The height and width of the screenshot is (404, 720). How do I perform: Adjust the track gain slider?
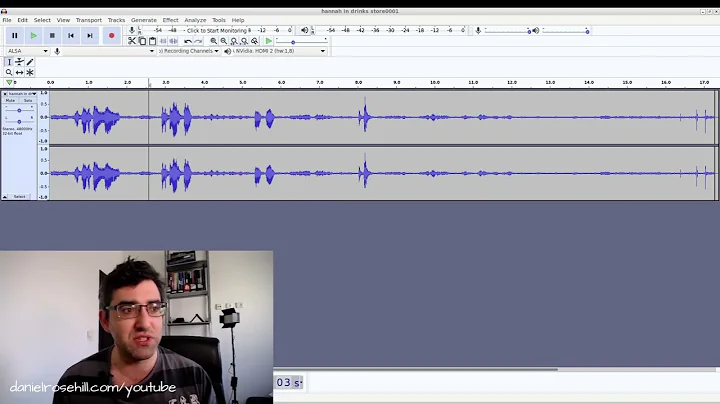19,110
